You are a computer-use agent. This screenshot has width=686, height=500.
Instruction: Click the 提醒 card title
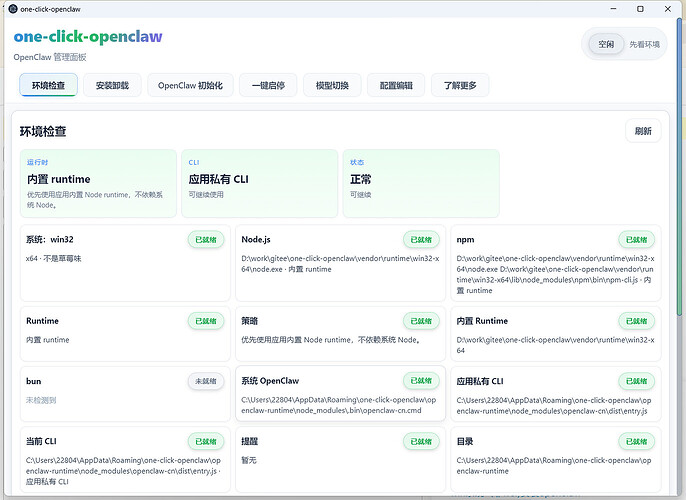tap(249, 441)
